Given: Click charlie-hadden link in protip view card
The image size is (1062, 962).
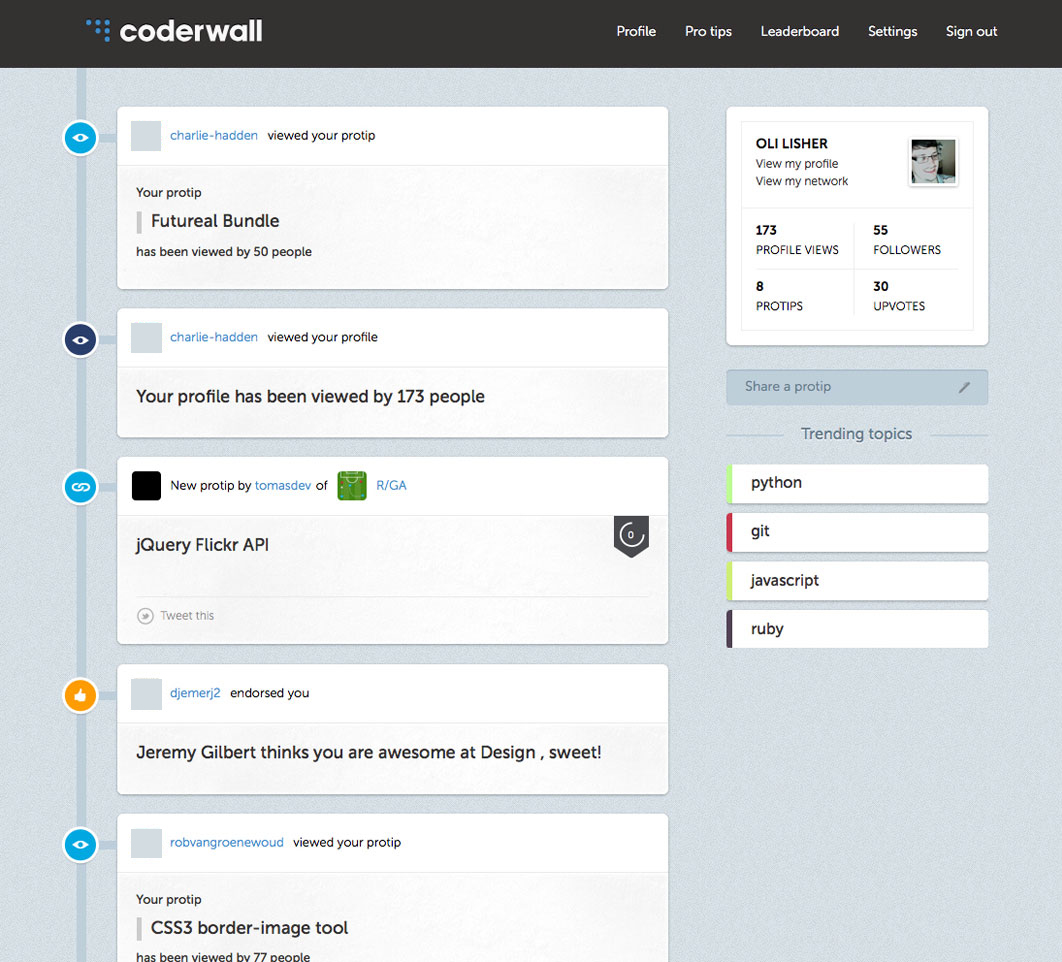Looking at the screenshot, I should pos(213,135).
